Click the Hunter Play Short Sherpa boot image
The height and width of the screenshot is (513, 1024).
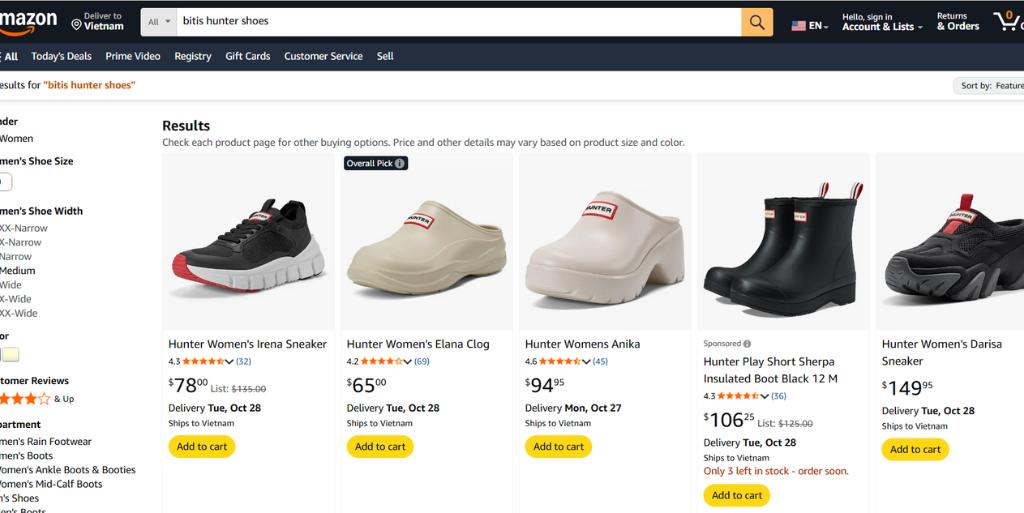tap(783, 242)
